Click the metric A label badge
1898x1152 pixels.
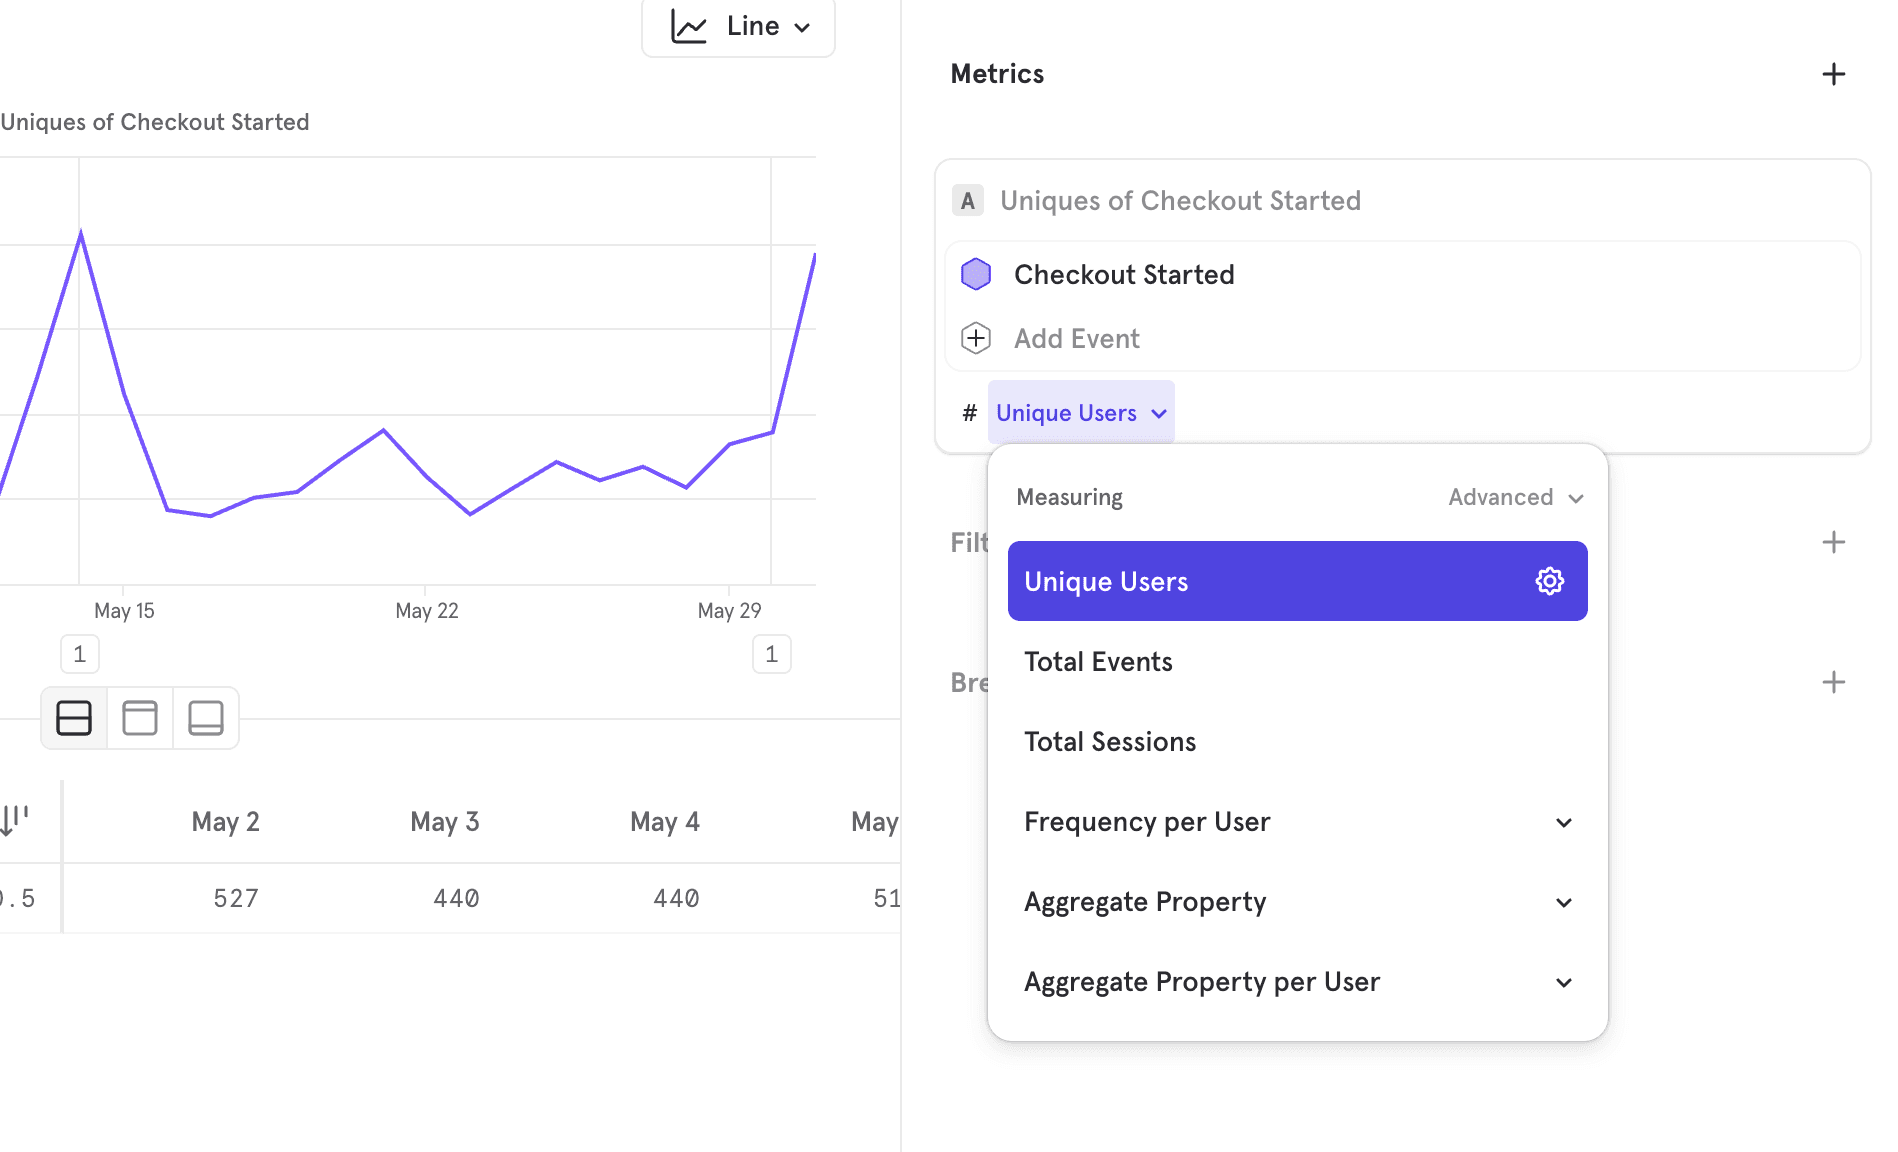[x=967, y=201]
